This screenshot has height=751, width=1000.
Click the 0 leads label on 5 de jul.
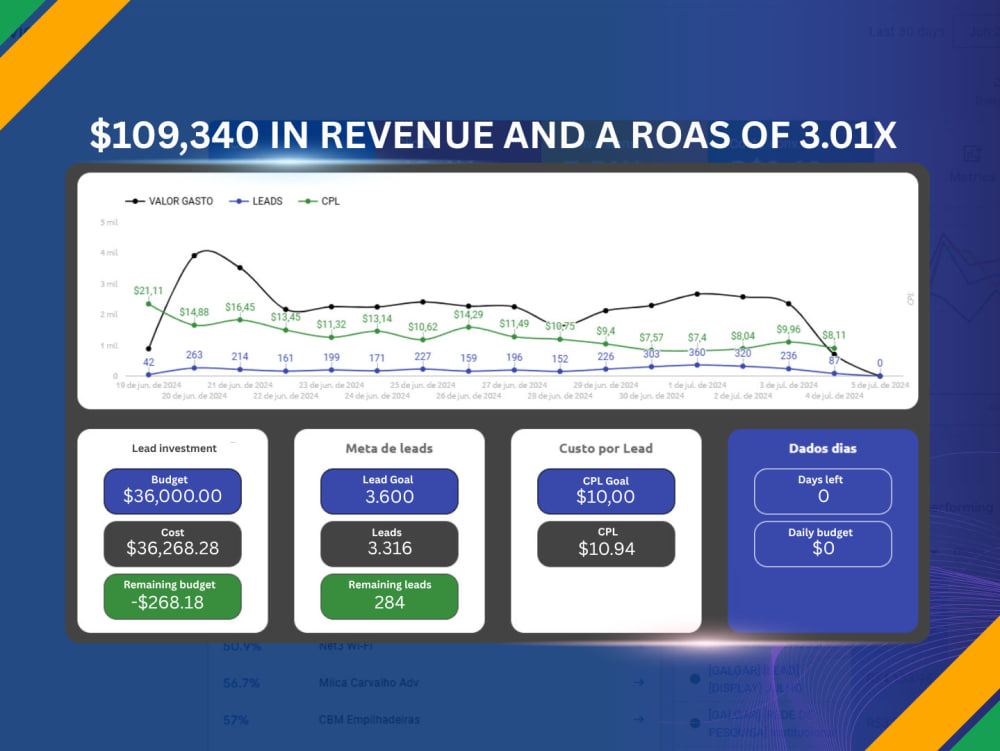coord(879,363)
